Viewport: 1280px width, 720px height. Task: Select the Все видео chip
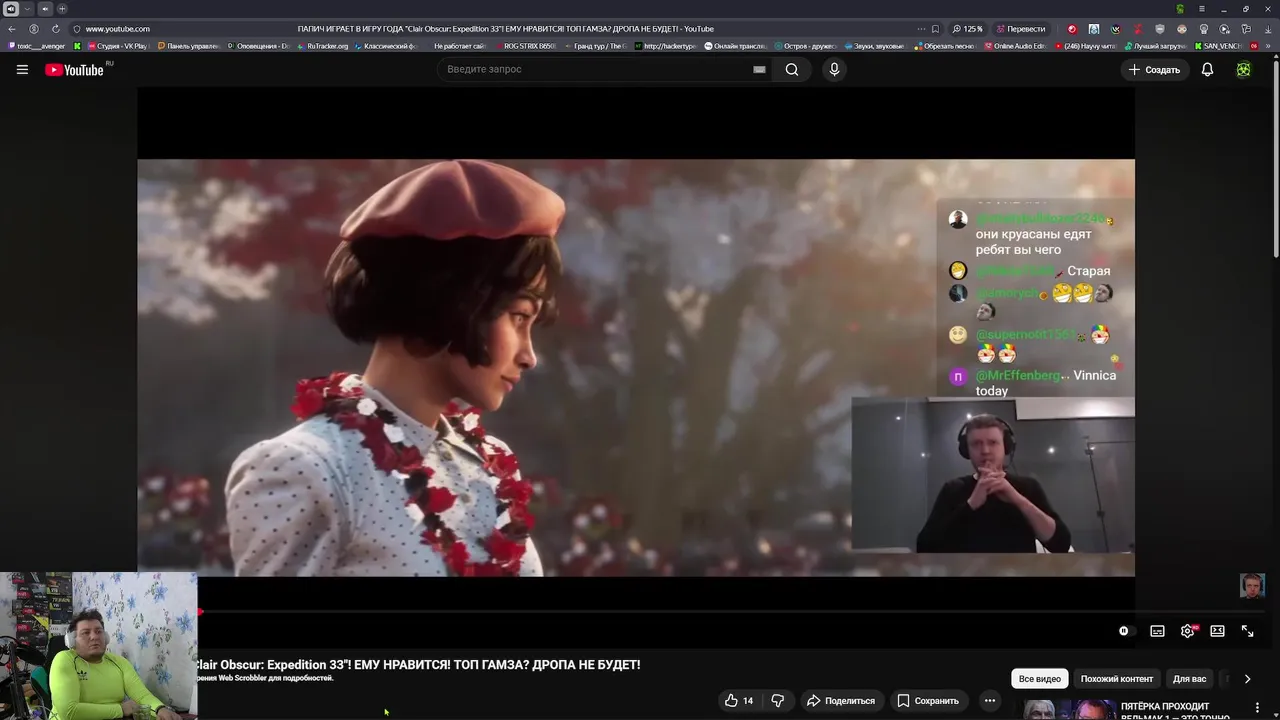coord(1040,679)
